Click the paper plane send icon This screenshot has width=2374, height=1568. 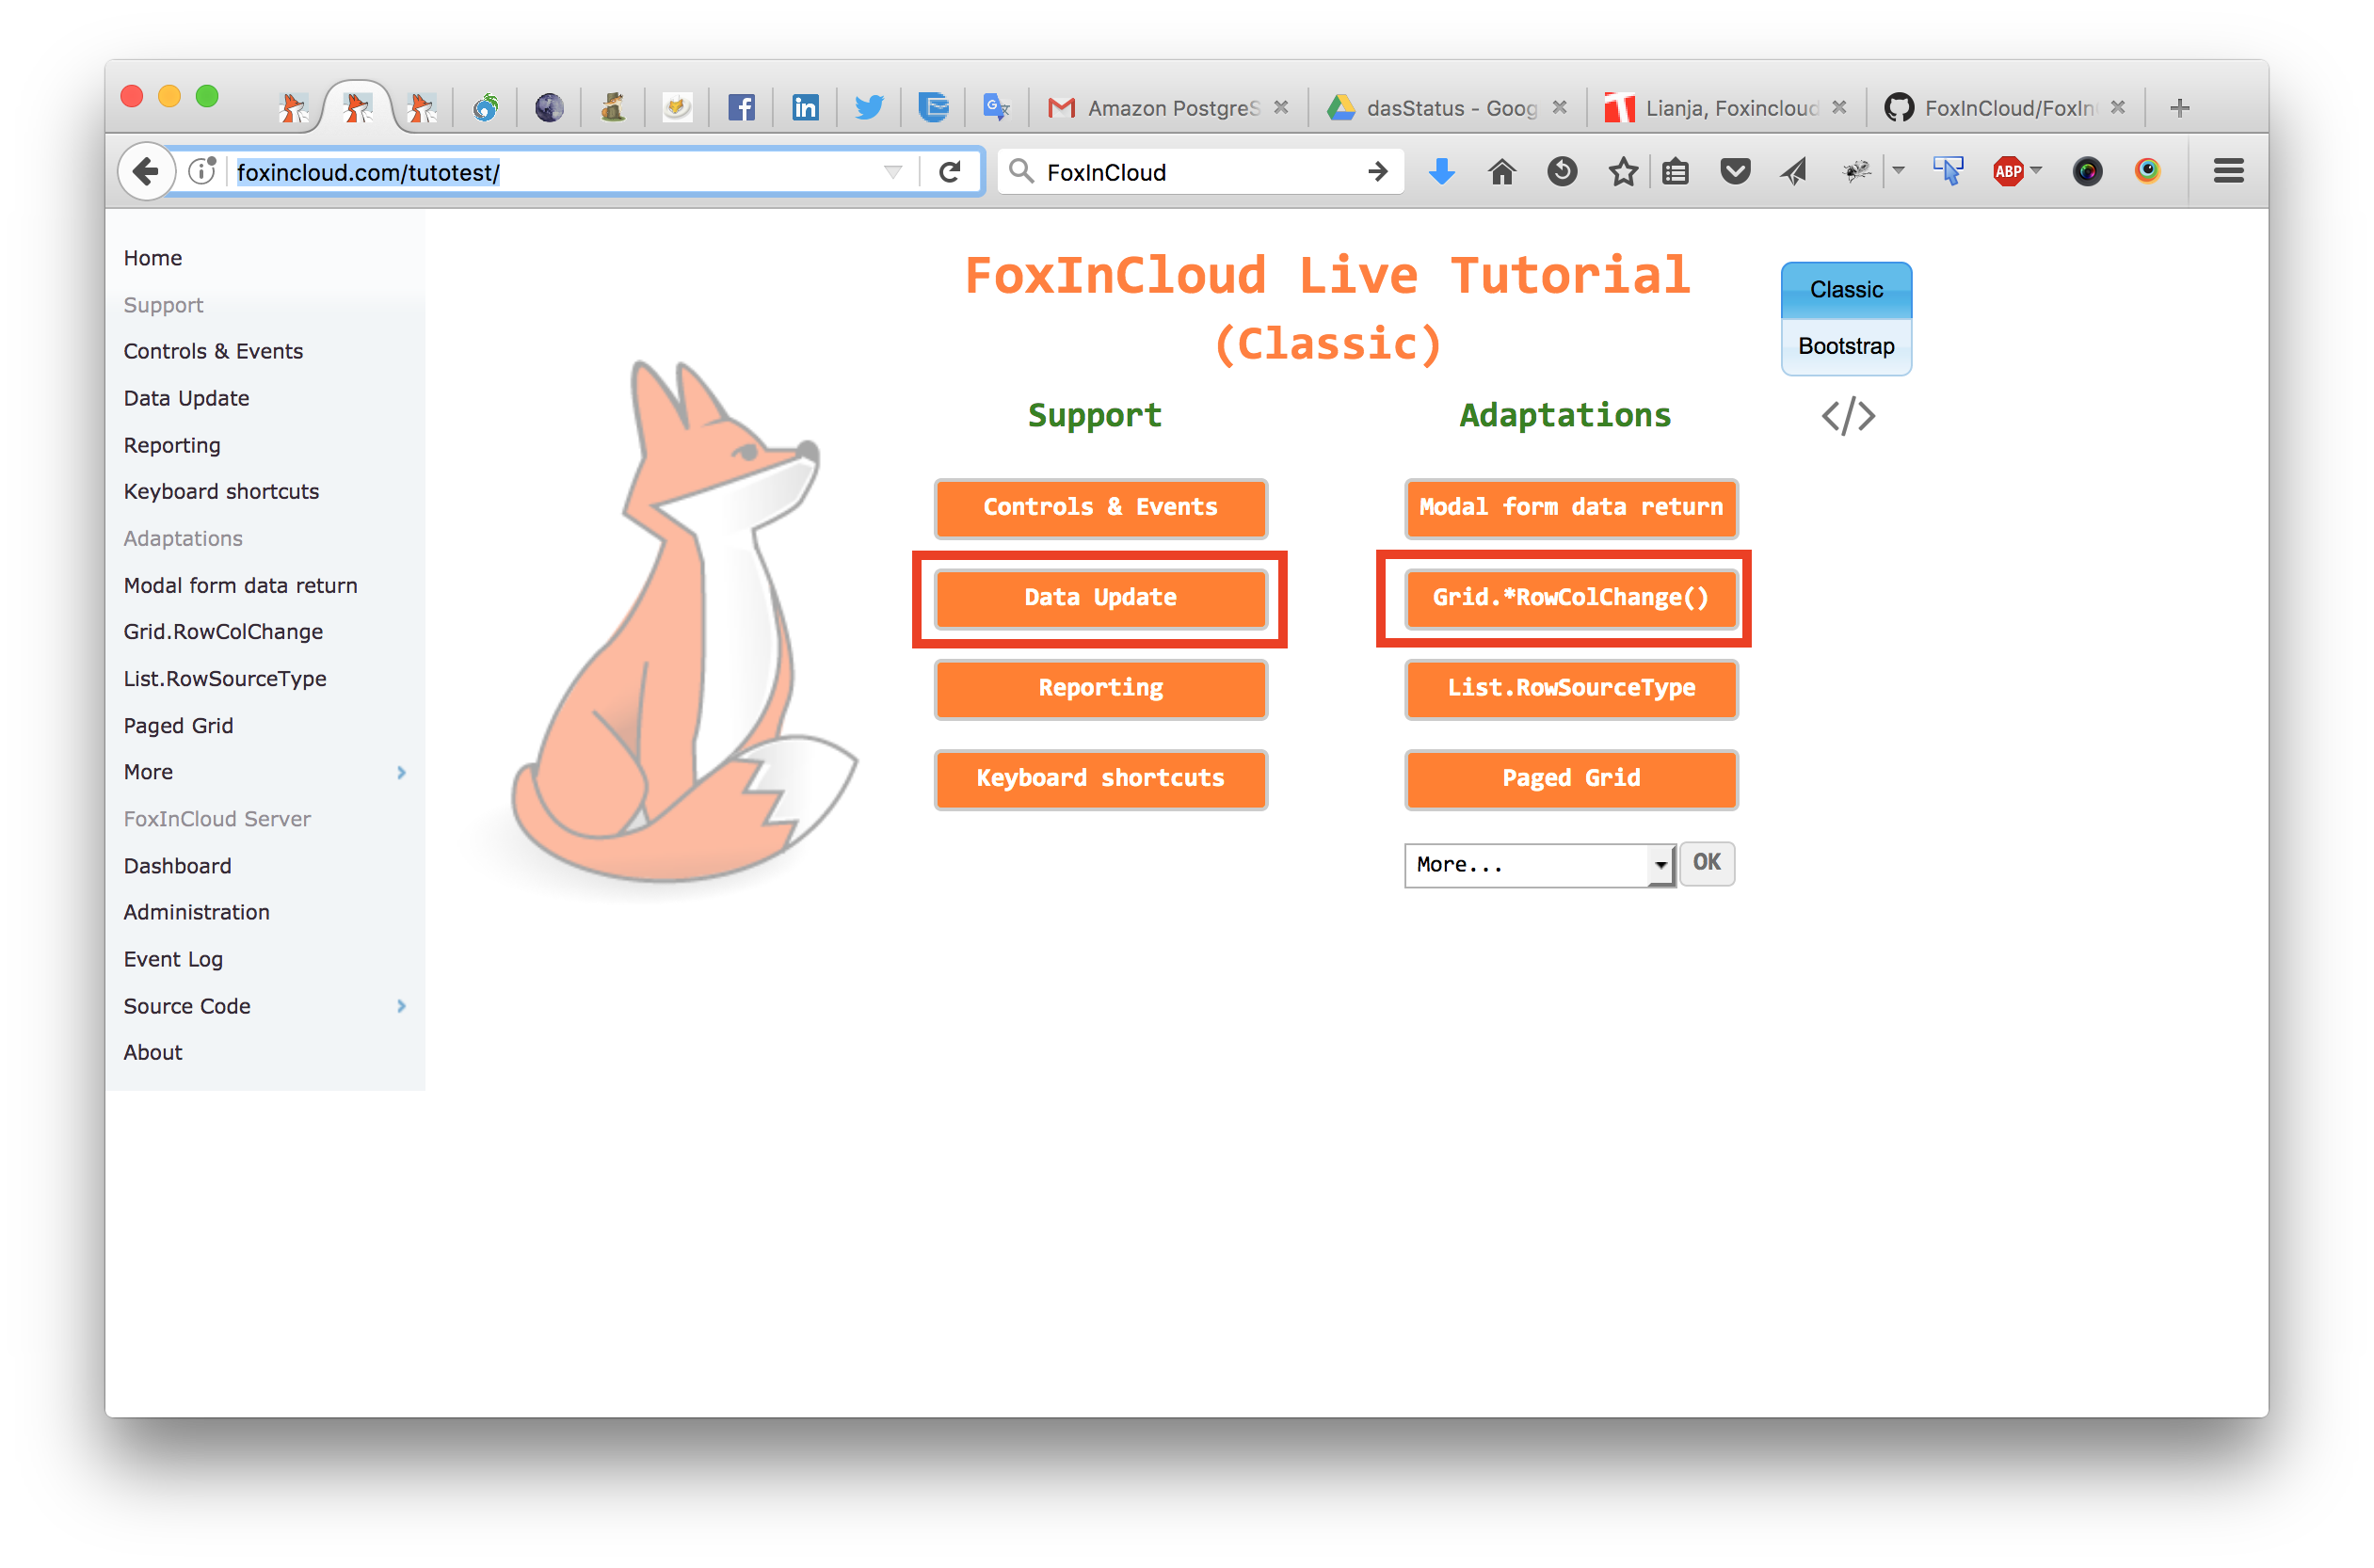(1795, 172)
